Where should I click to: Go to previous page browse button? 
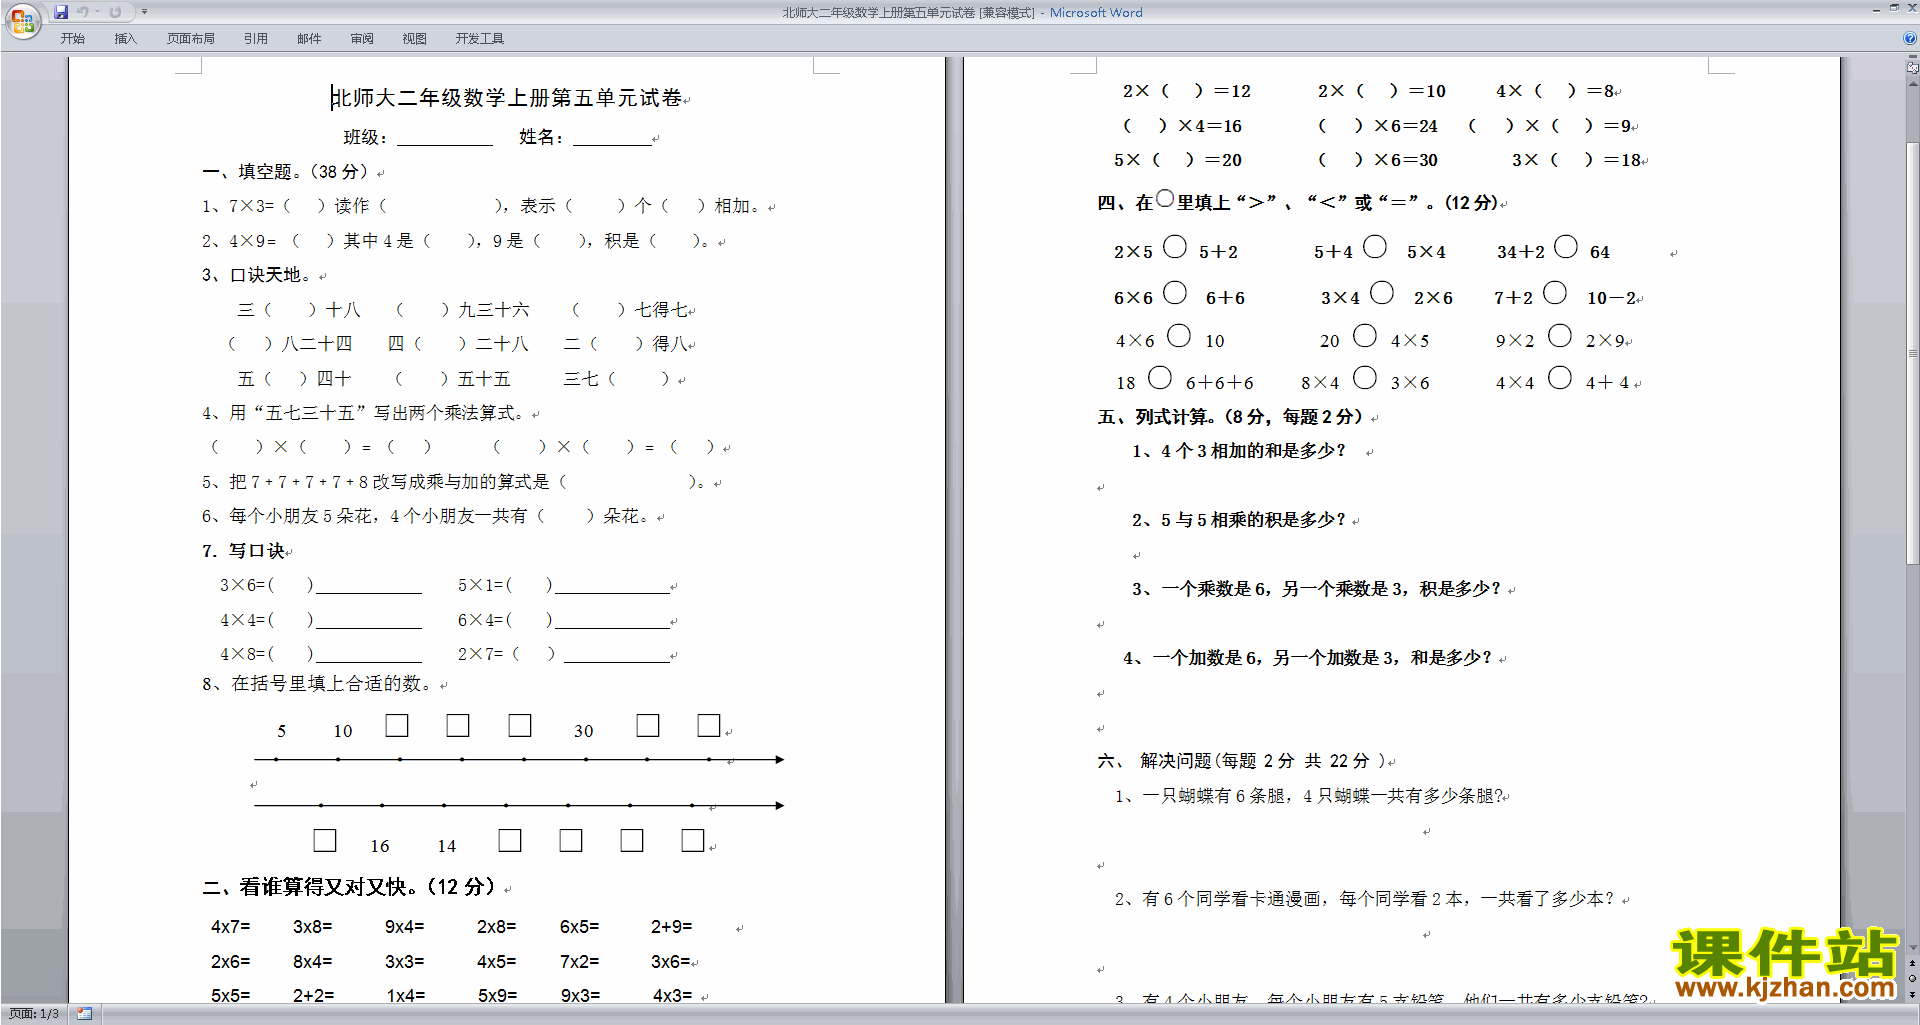click(1912, 963)
